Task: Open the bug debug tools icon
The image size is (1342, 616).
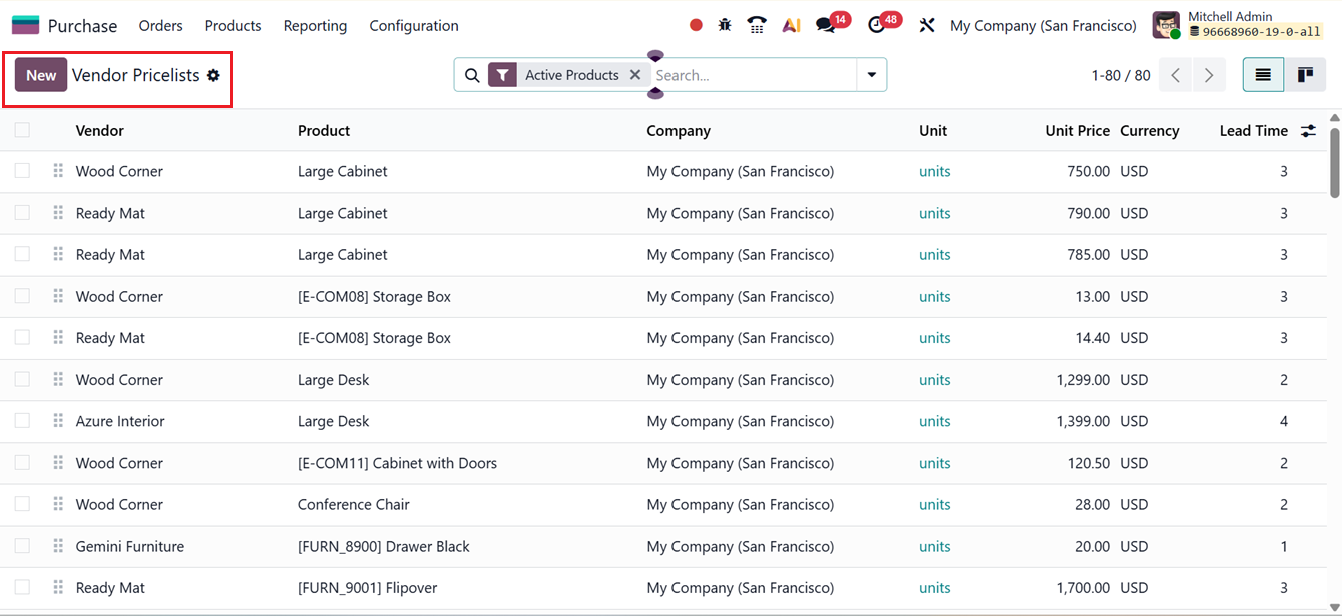Action: 725,25
